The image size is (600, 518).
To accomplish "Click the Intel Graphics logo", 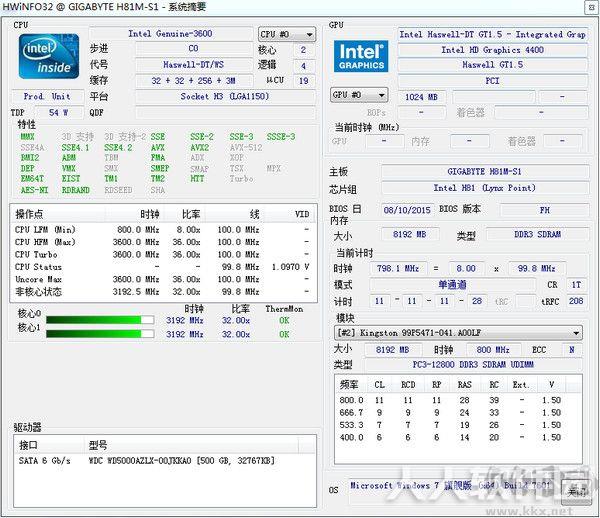I will [361, 56].
